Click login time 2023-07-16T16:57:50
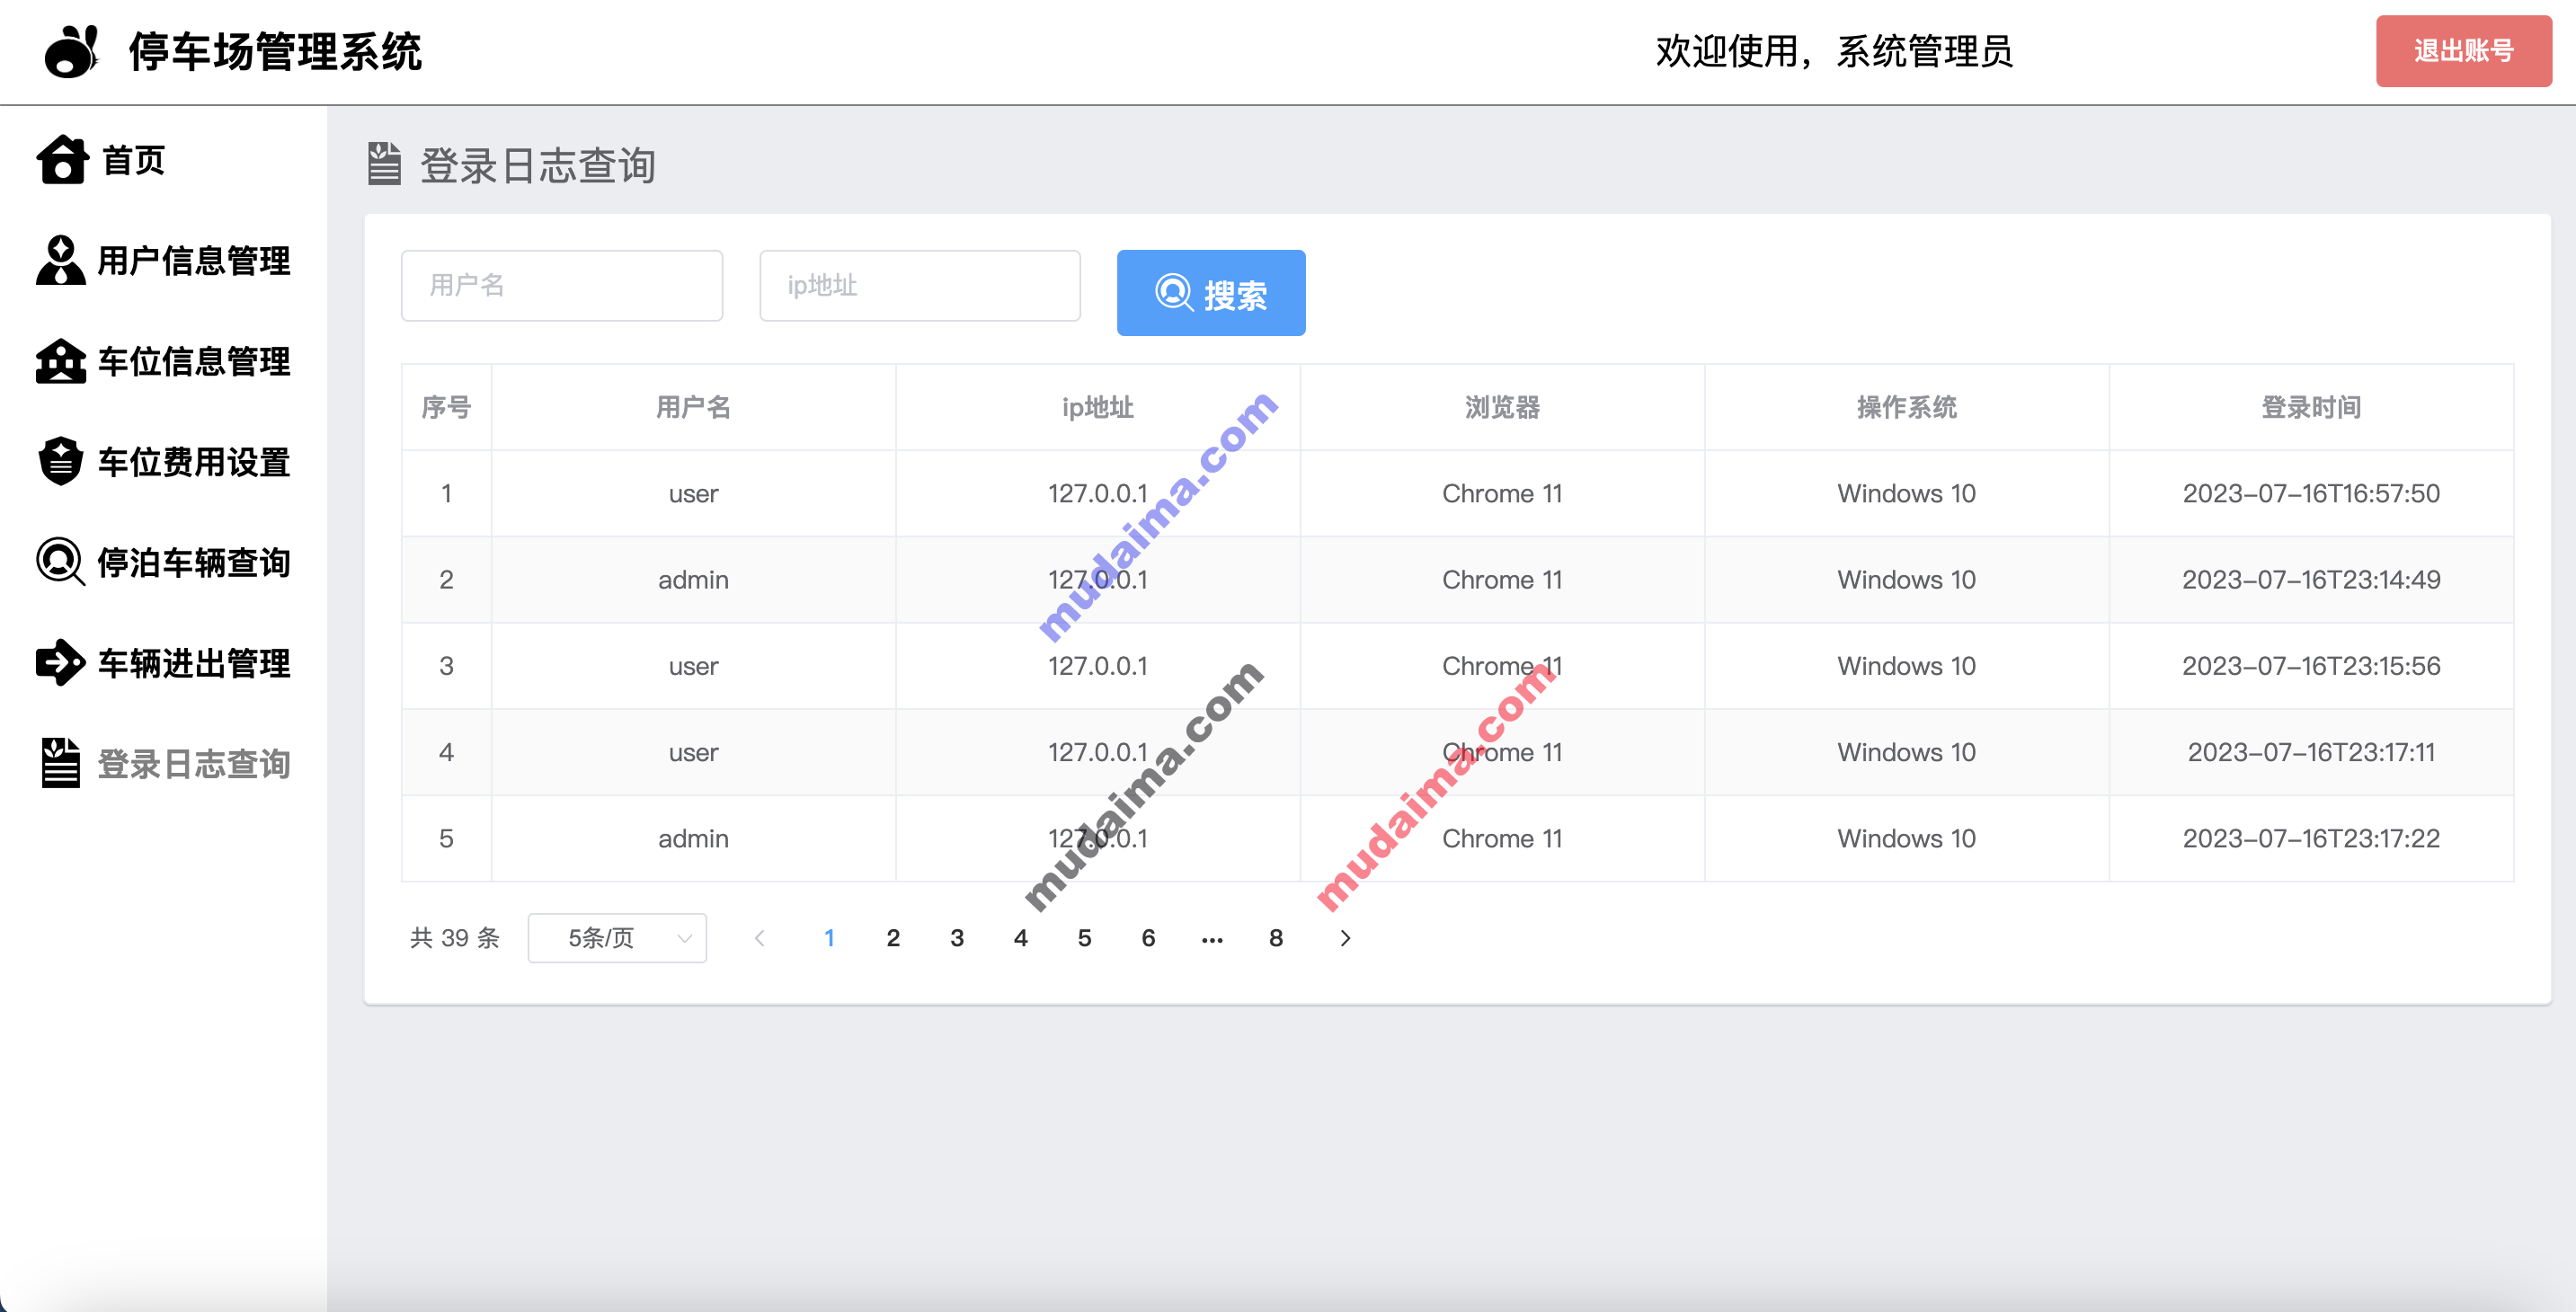Image resolution: width=2576 pixels, height=1312 pixels. [2311, 493]
